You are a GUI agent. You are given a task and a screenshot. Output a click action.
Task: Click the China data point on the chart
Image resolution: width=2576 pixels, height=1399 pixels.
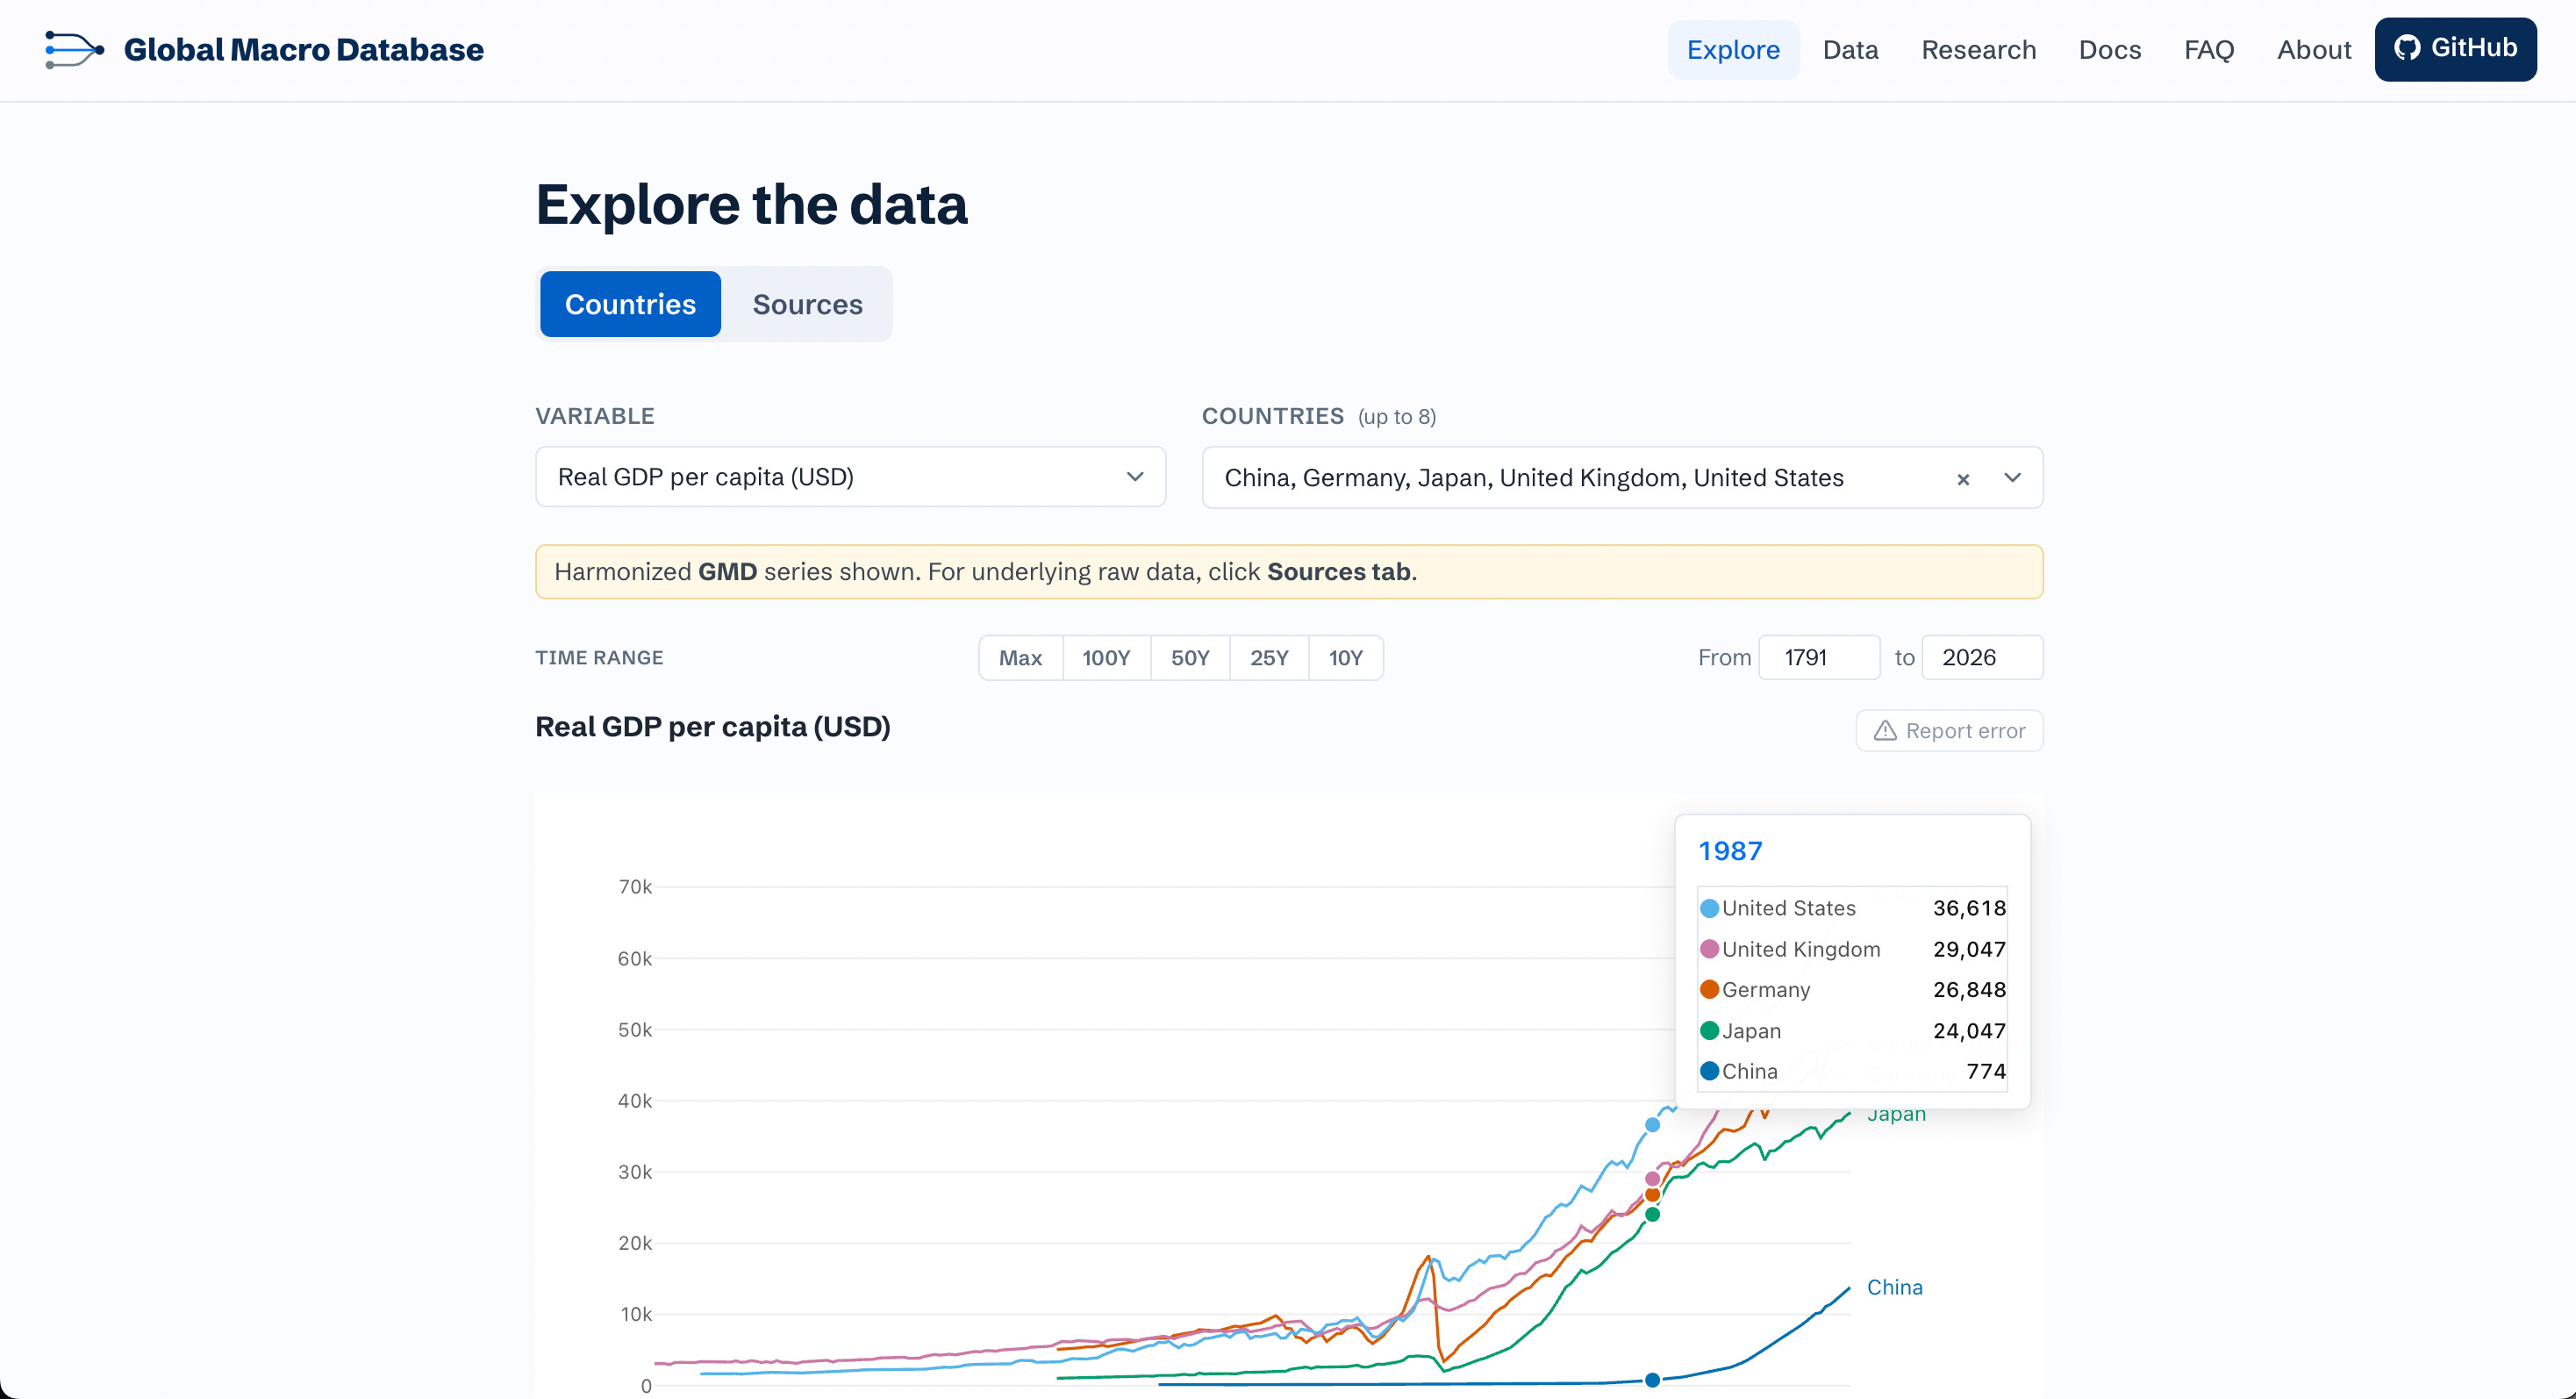[1652, 1380]
